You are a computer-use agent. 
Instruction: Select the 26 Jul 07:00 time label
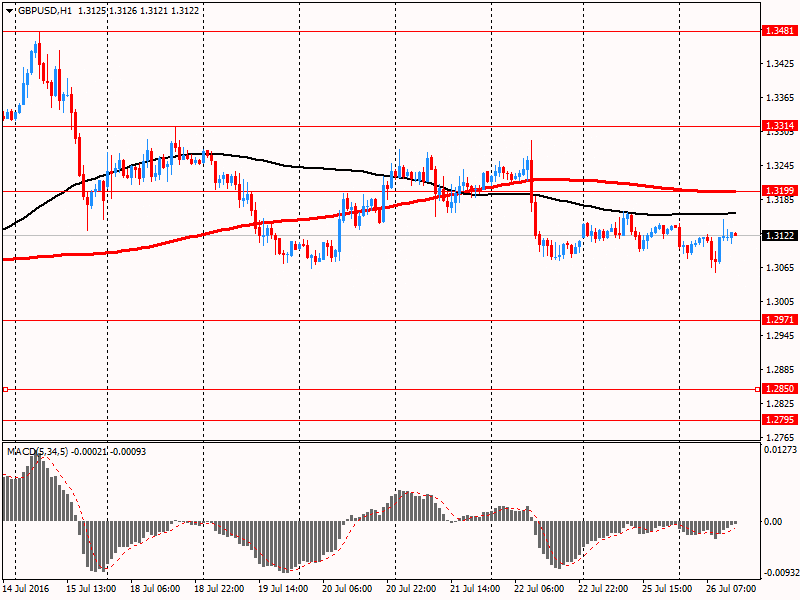tap(731, 589)
